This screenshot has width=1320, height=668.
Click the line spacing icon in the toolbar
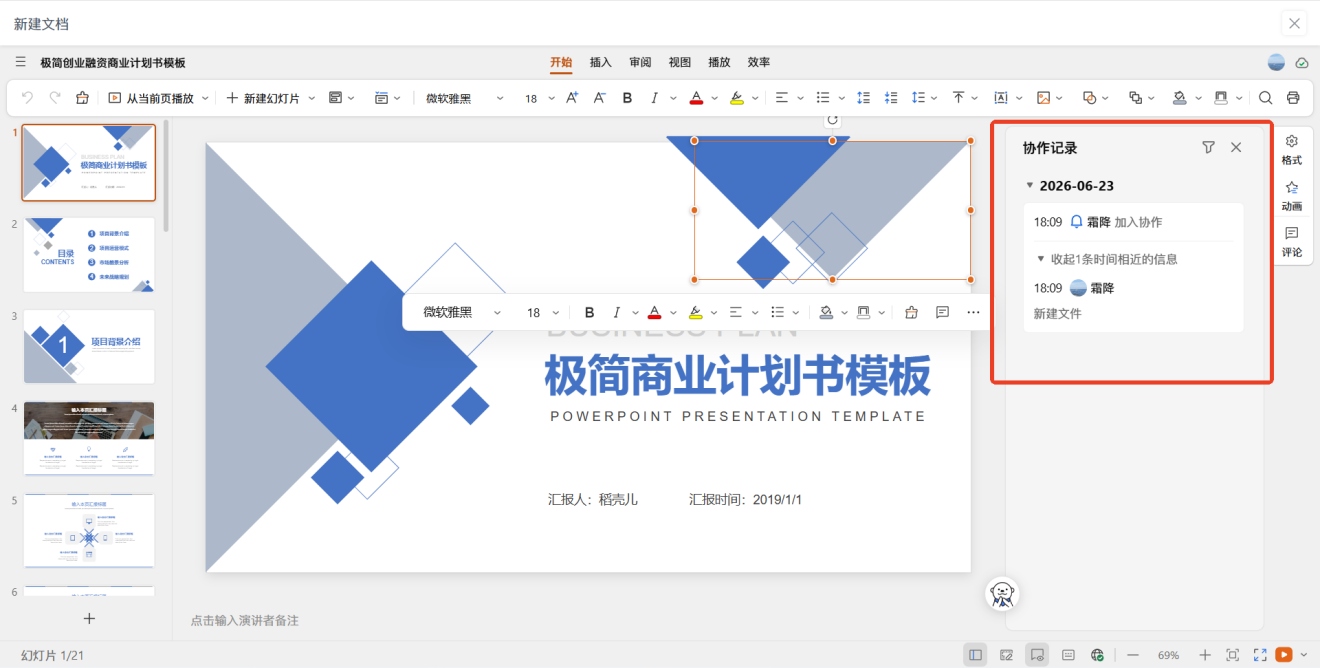tap(918, 98)
